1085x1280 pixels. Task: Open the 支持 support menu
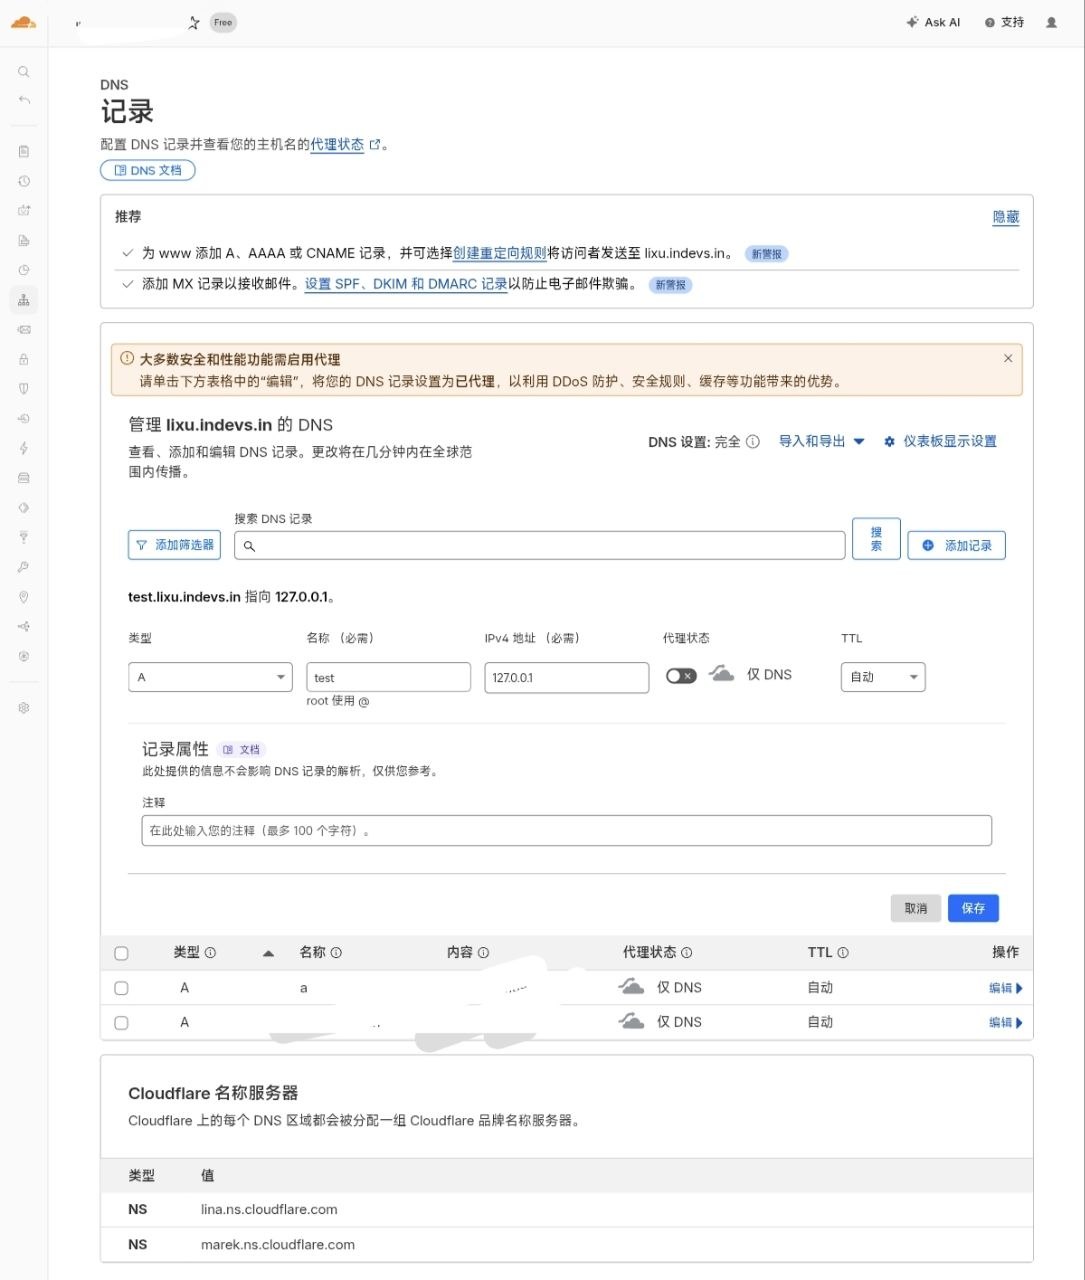pos(1004,22)
